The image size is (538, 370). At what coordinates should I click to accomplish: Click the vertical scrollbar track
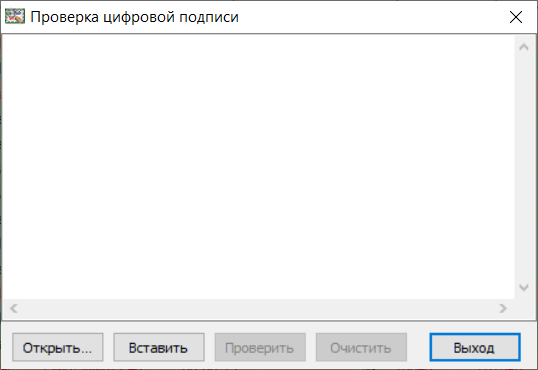[x=524, y=167]
